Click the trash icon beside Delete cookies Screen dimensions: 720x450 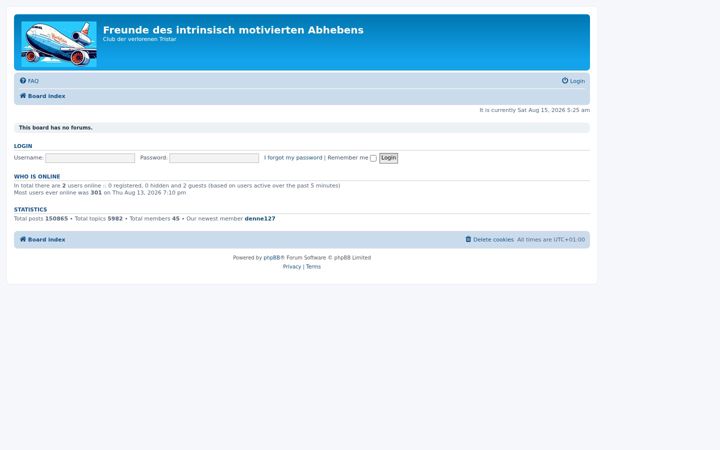click(468, 239)
